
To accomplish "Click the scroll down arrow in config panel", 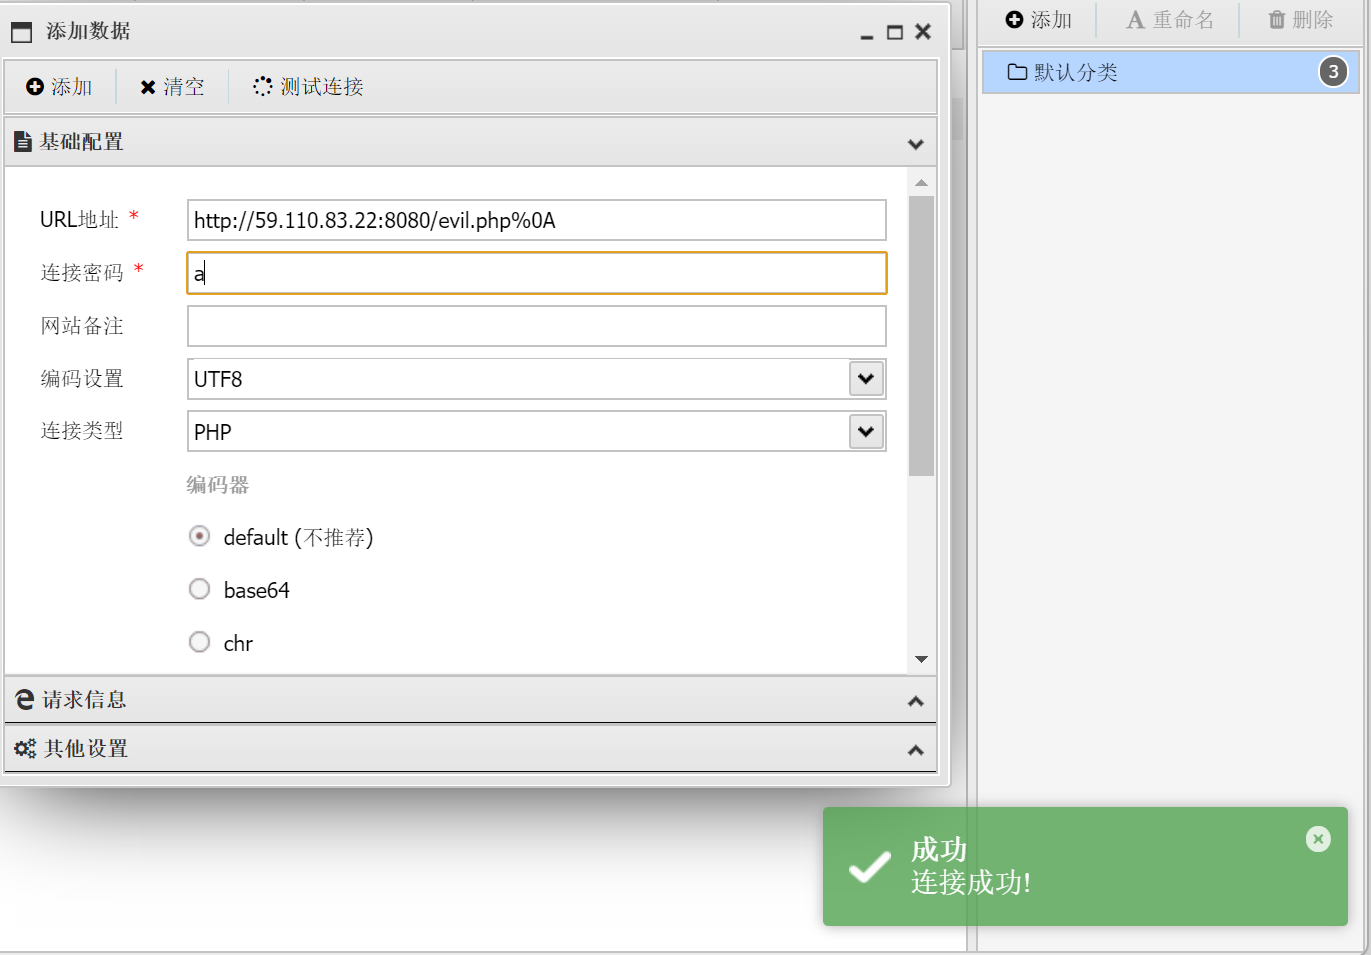I will 921,659.
